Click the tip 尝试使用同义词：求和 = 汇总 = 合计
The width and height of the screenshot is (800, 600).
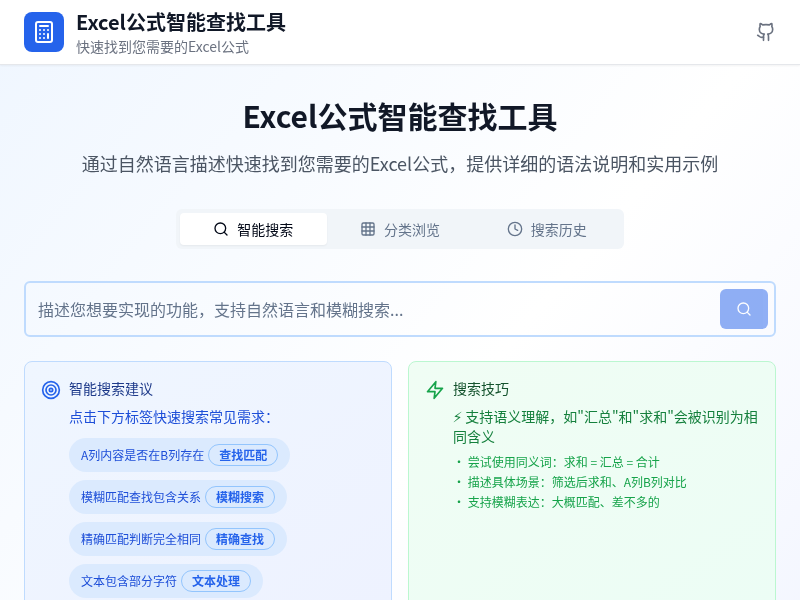point(563,462)
